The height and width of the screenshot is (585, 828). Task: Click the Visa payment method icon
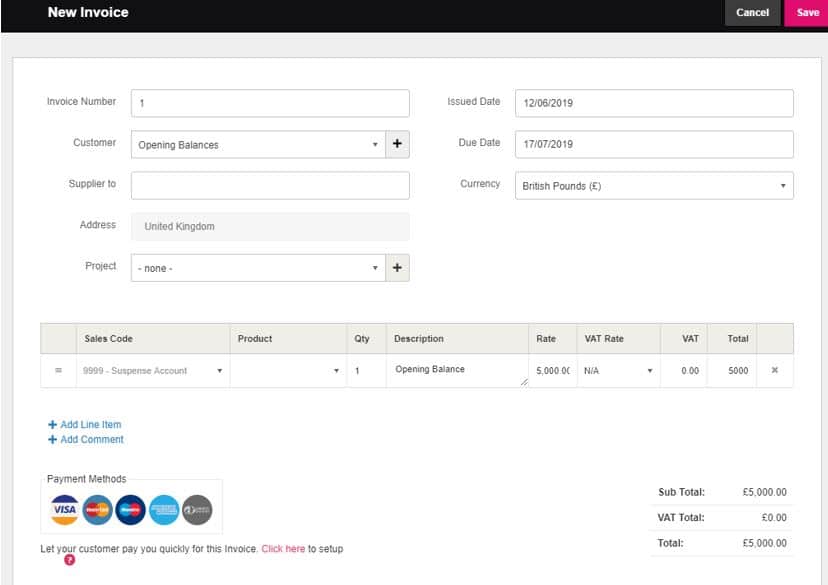tap(65, 510)
